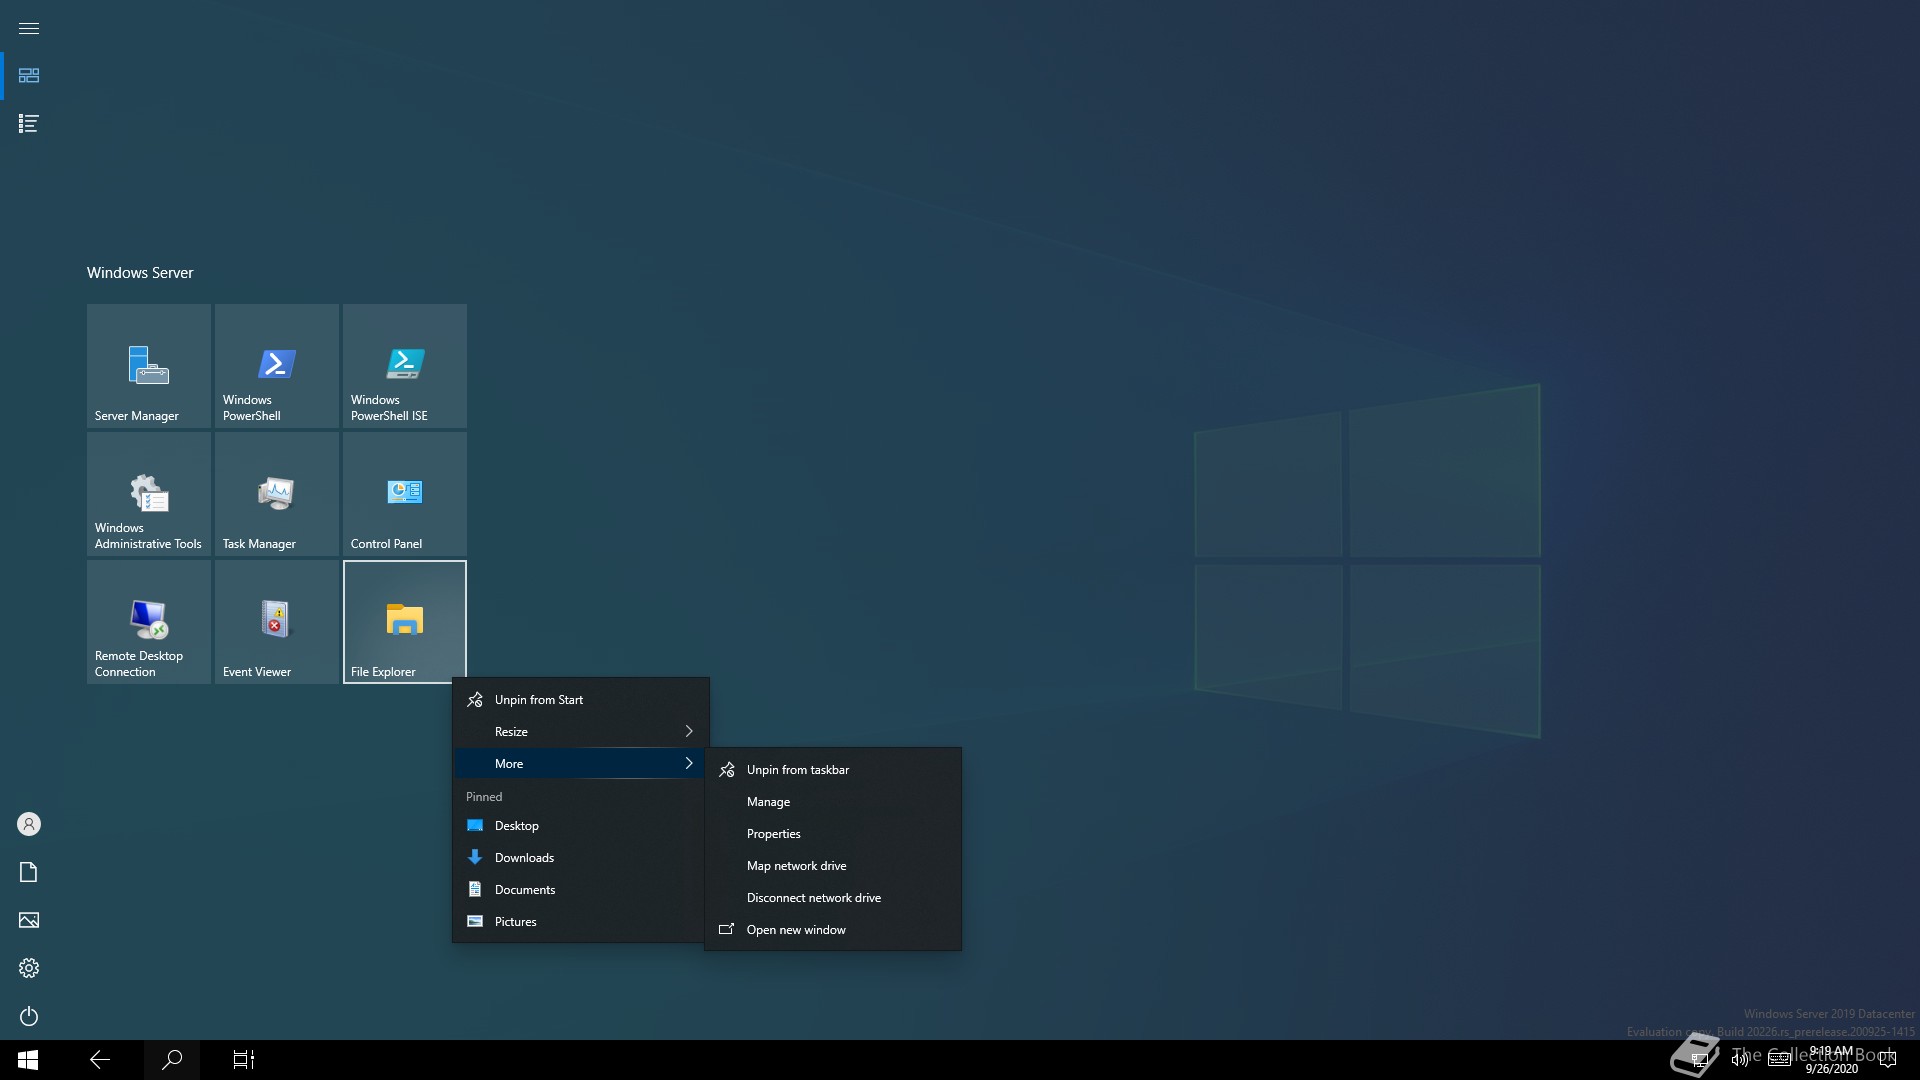Expand the Resize submenu

[580, 732]
